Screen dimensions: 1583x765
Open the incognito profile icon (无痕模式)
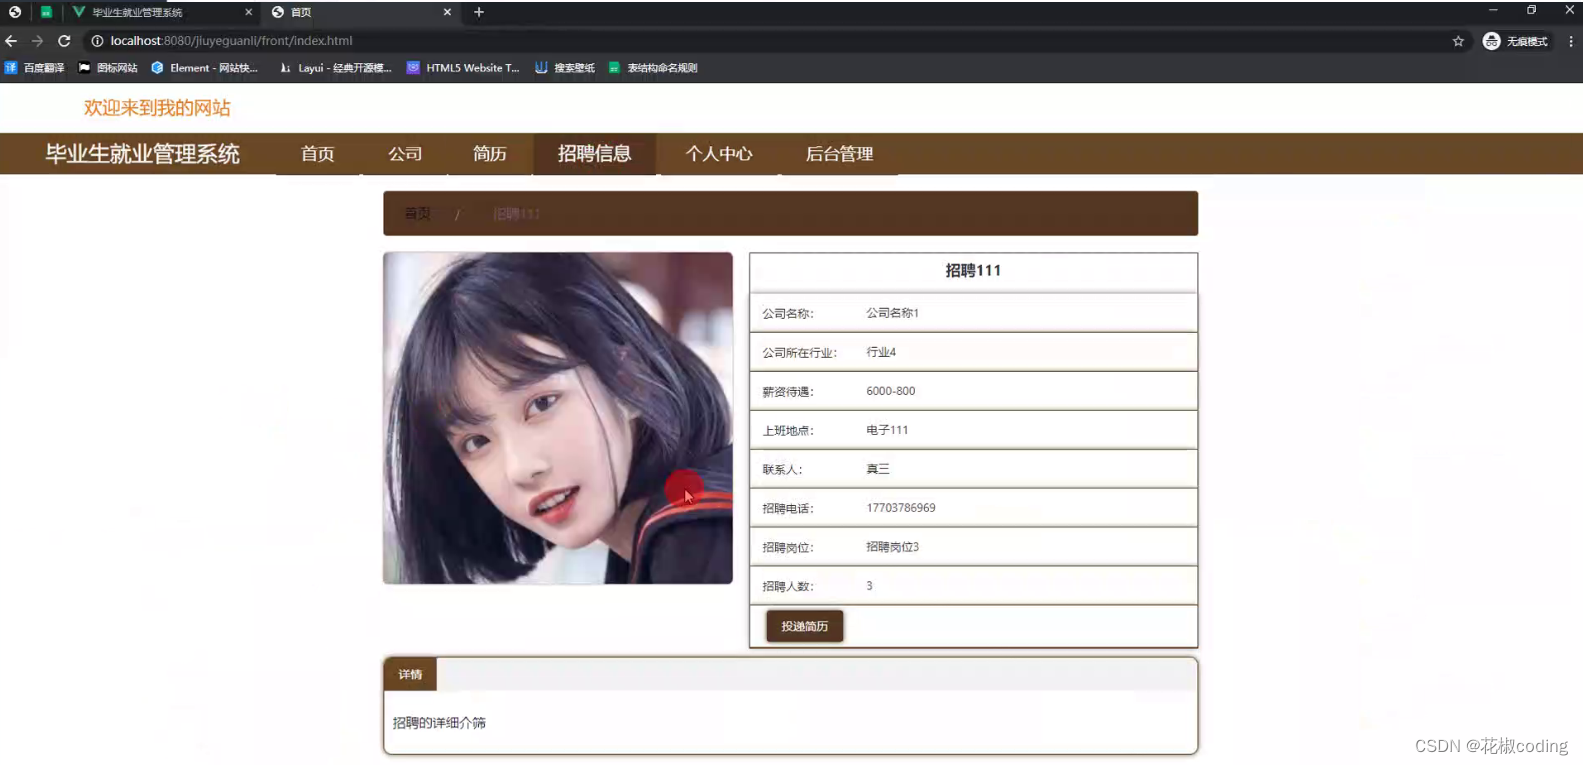point(1515,41)
